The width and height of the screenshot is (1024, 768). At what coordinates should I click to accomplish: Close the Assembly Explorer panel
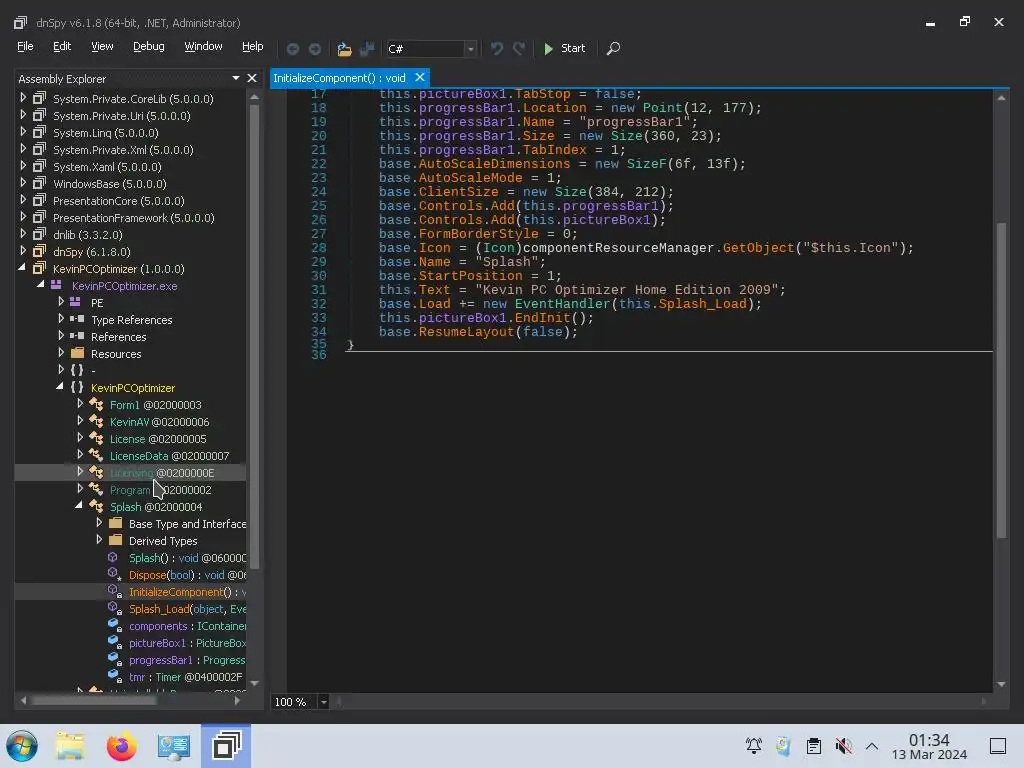point(251,78)
